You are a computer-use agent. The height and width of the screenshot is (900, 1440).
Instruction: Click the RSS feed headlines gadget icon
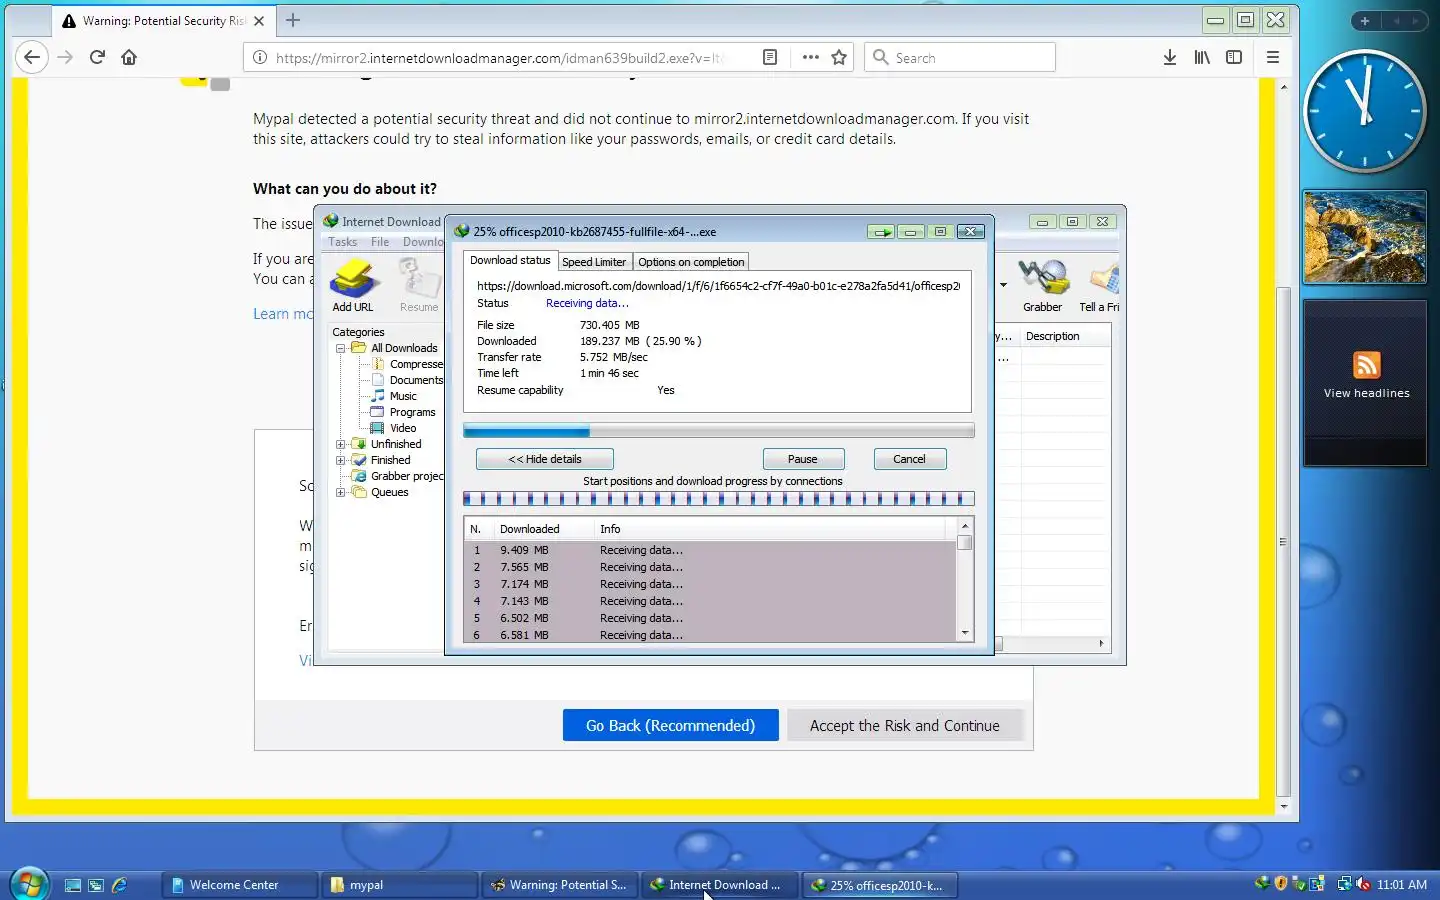(1366, 365)
